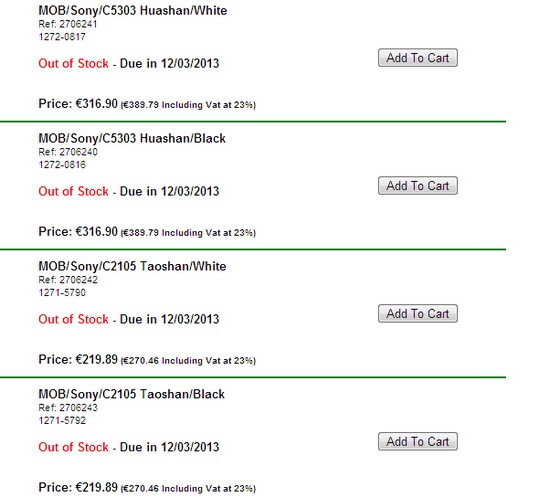
Task: Open MOB/Sony/C5303 Huashan/White product title
Action: 133,11
